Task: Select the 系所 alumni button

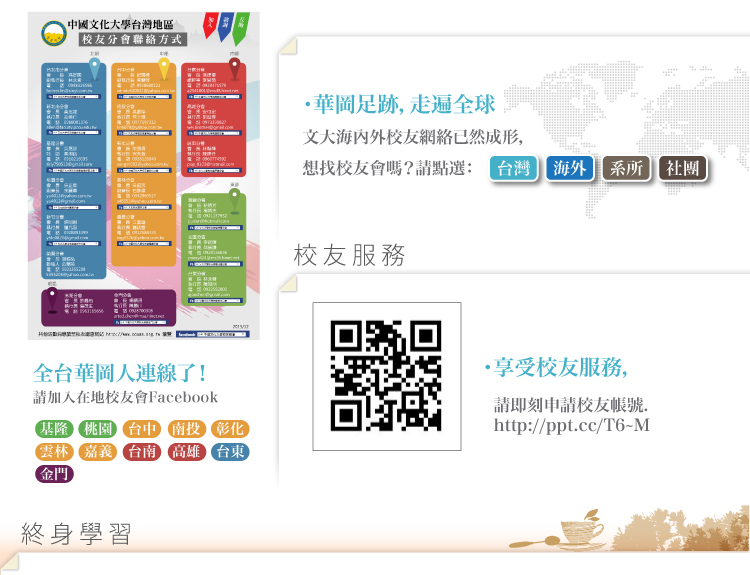Action: click(x=626, y=168)
